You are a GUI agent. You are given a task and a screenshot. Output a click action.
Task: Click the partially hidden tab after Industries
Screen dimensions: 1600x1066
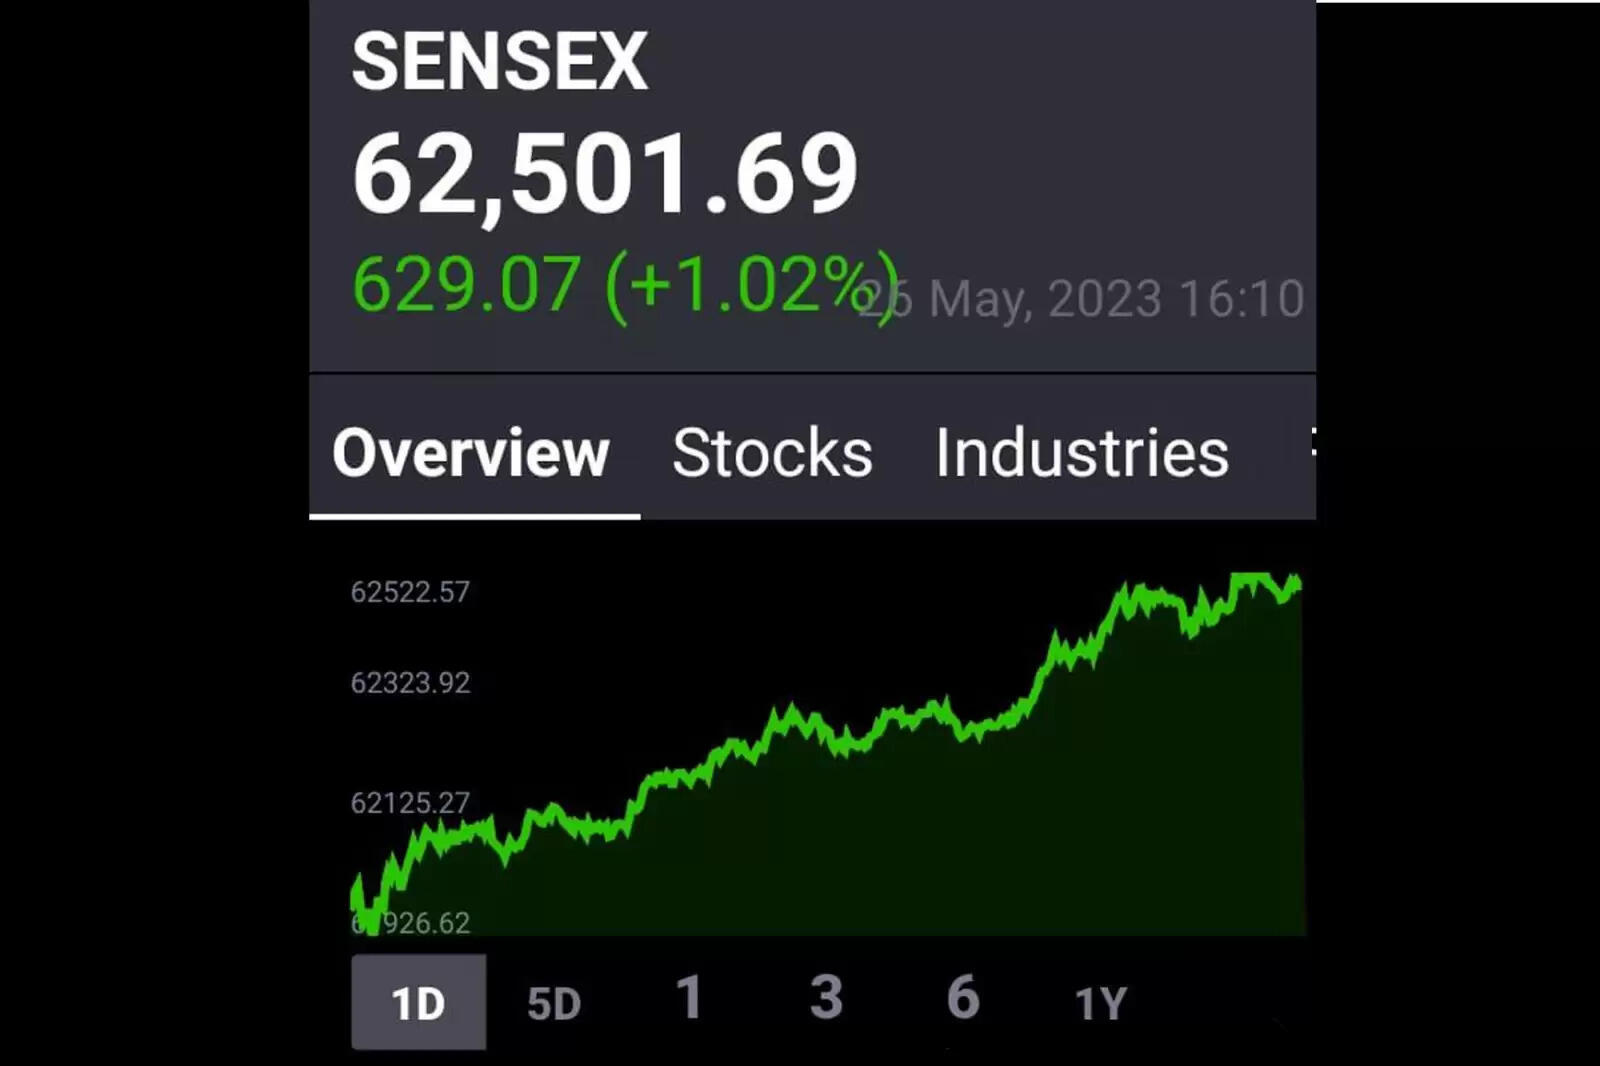pyautogui.click(x=1310, y=443)
